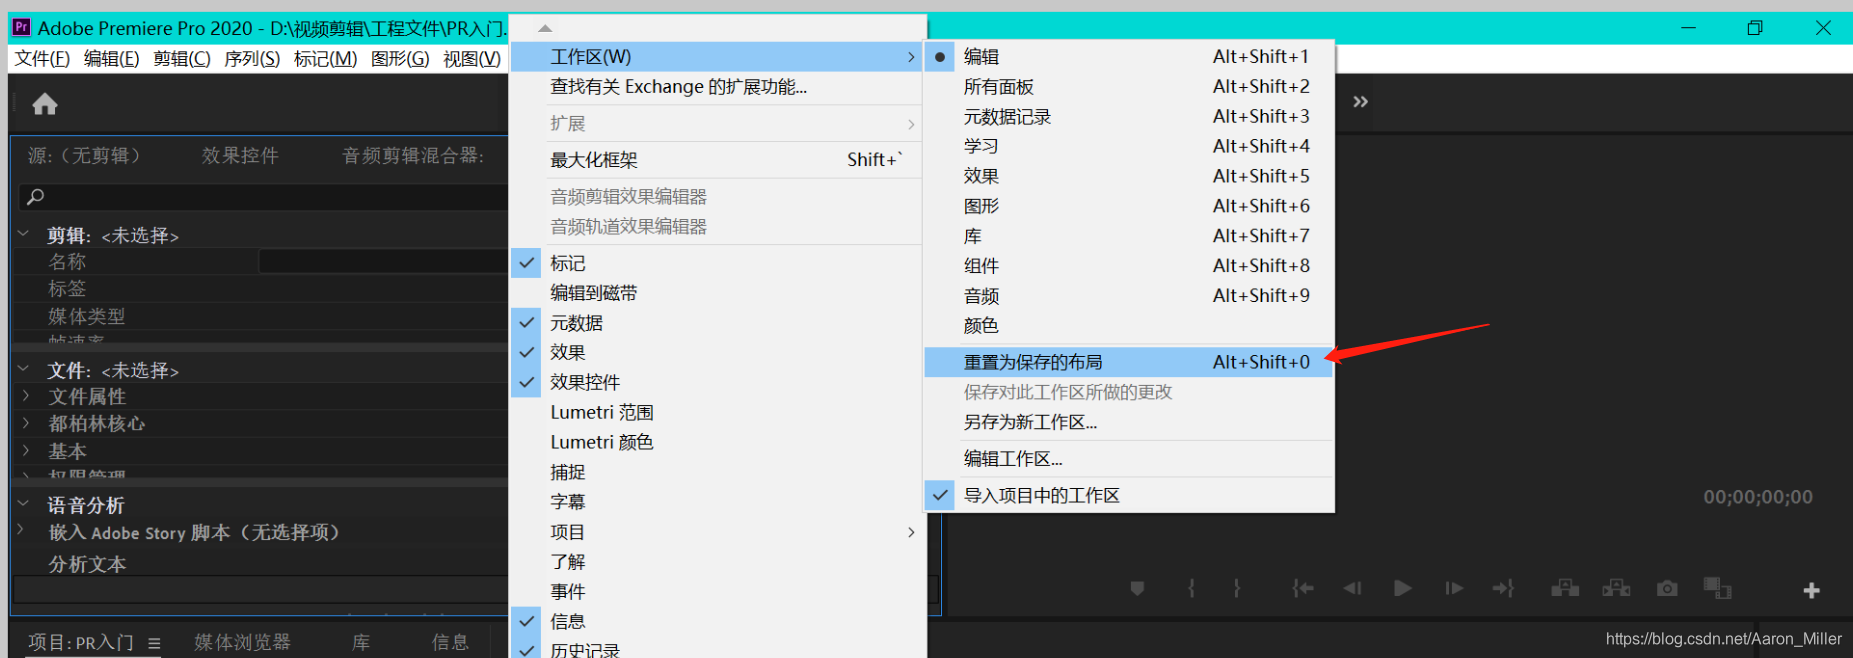Open the 序列(S) menu

252,59
